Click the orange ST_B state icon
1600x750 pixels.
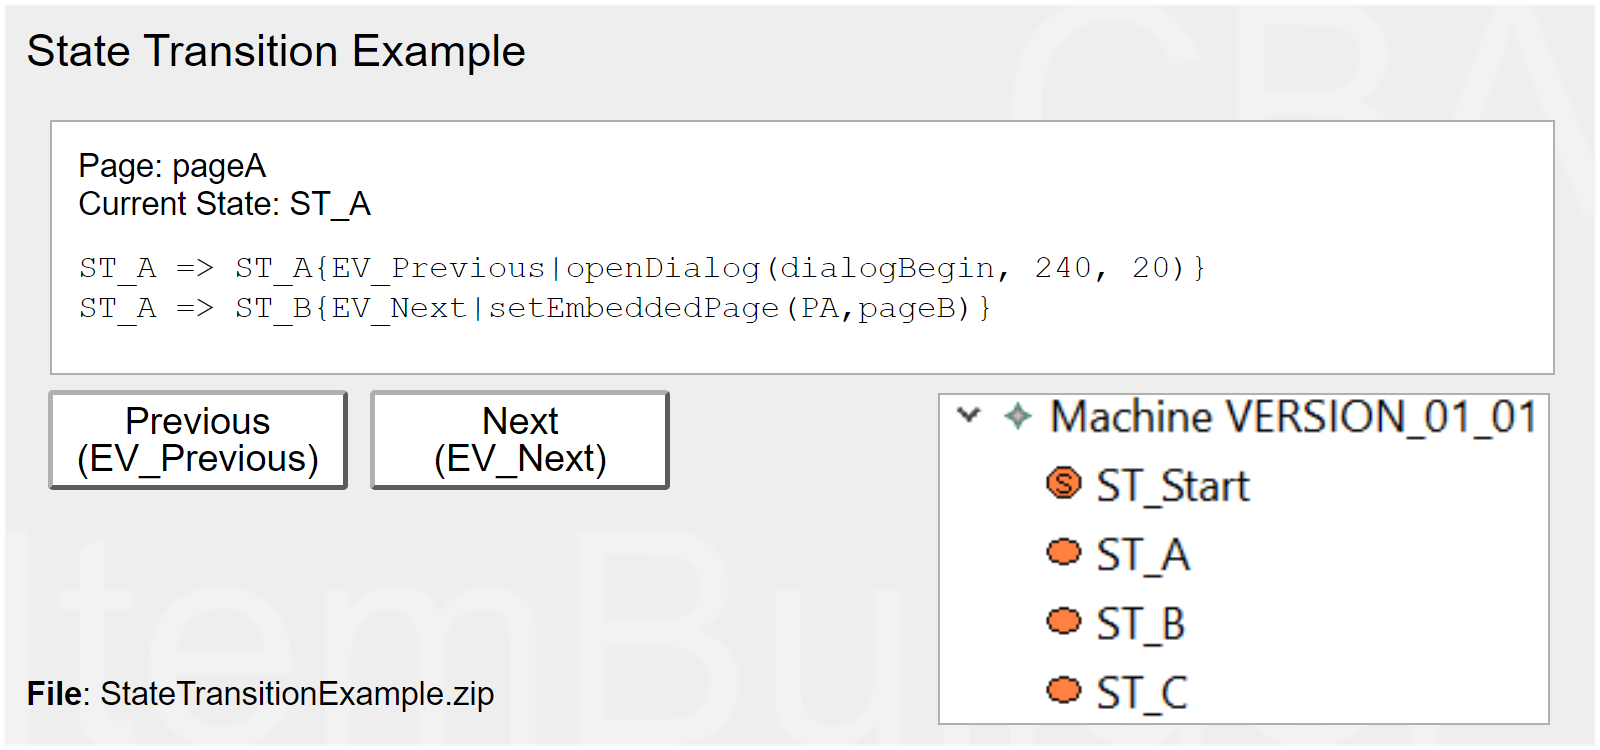click(x=1063, y=622)
